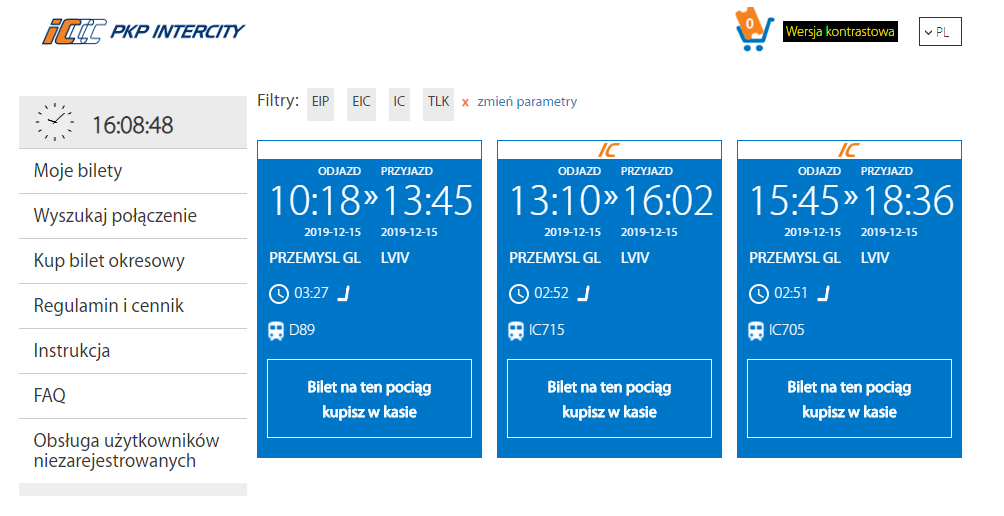Image resolution: width=1004 pixels, height=516 pixels.
Task: Click the zmień parametry link
Action: [527, 102]
